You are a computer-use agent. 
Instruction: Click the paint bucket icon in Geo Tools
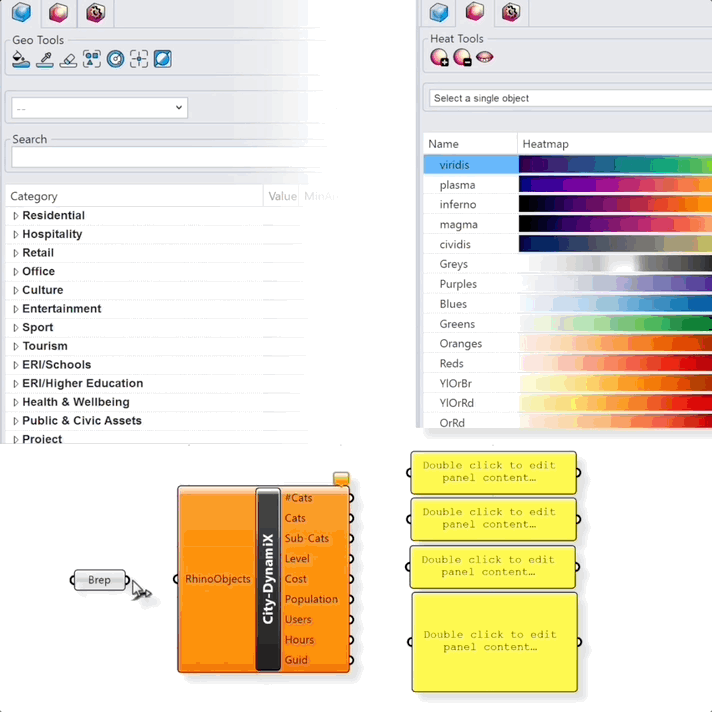click(x=21, y=60)
